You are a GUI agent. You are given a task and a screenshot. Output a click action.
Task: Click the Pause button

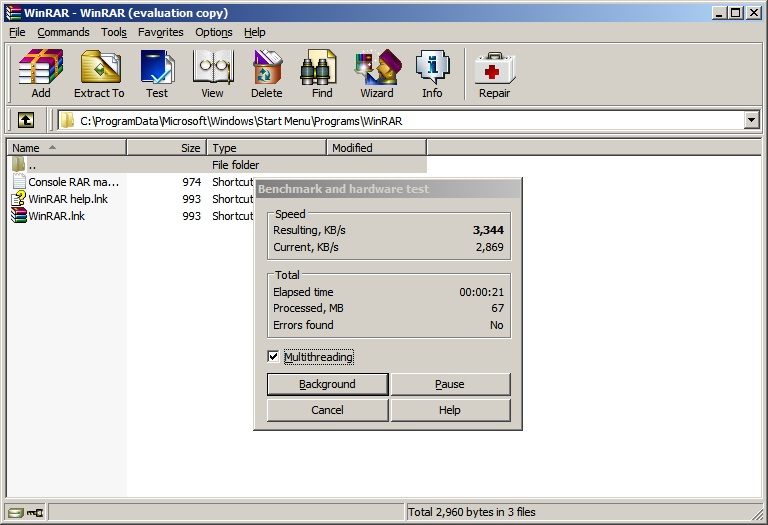[x=450, y=384]
